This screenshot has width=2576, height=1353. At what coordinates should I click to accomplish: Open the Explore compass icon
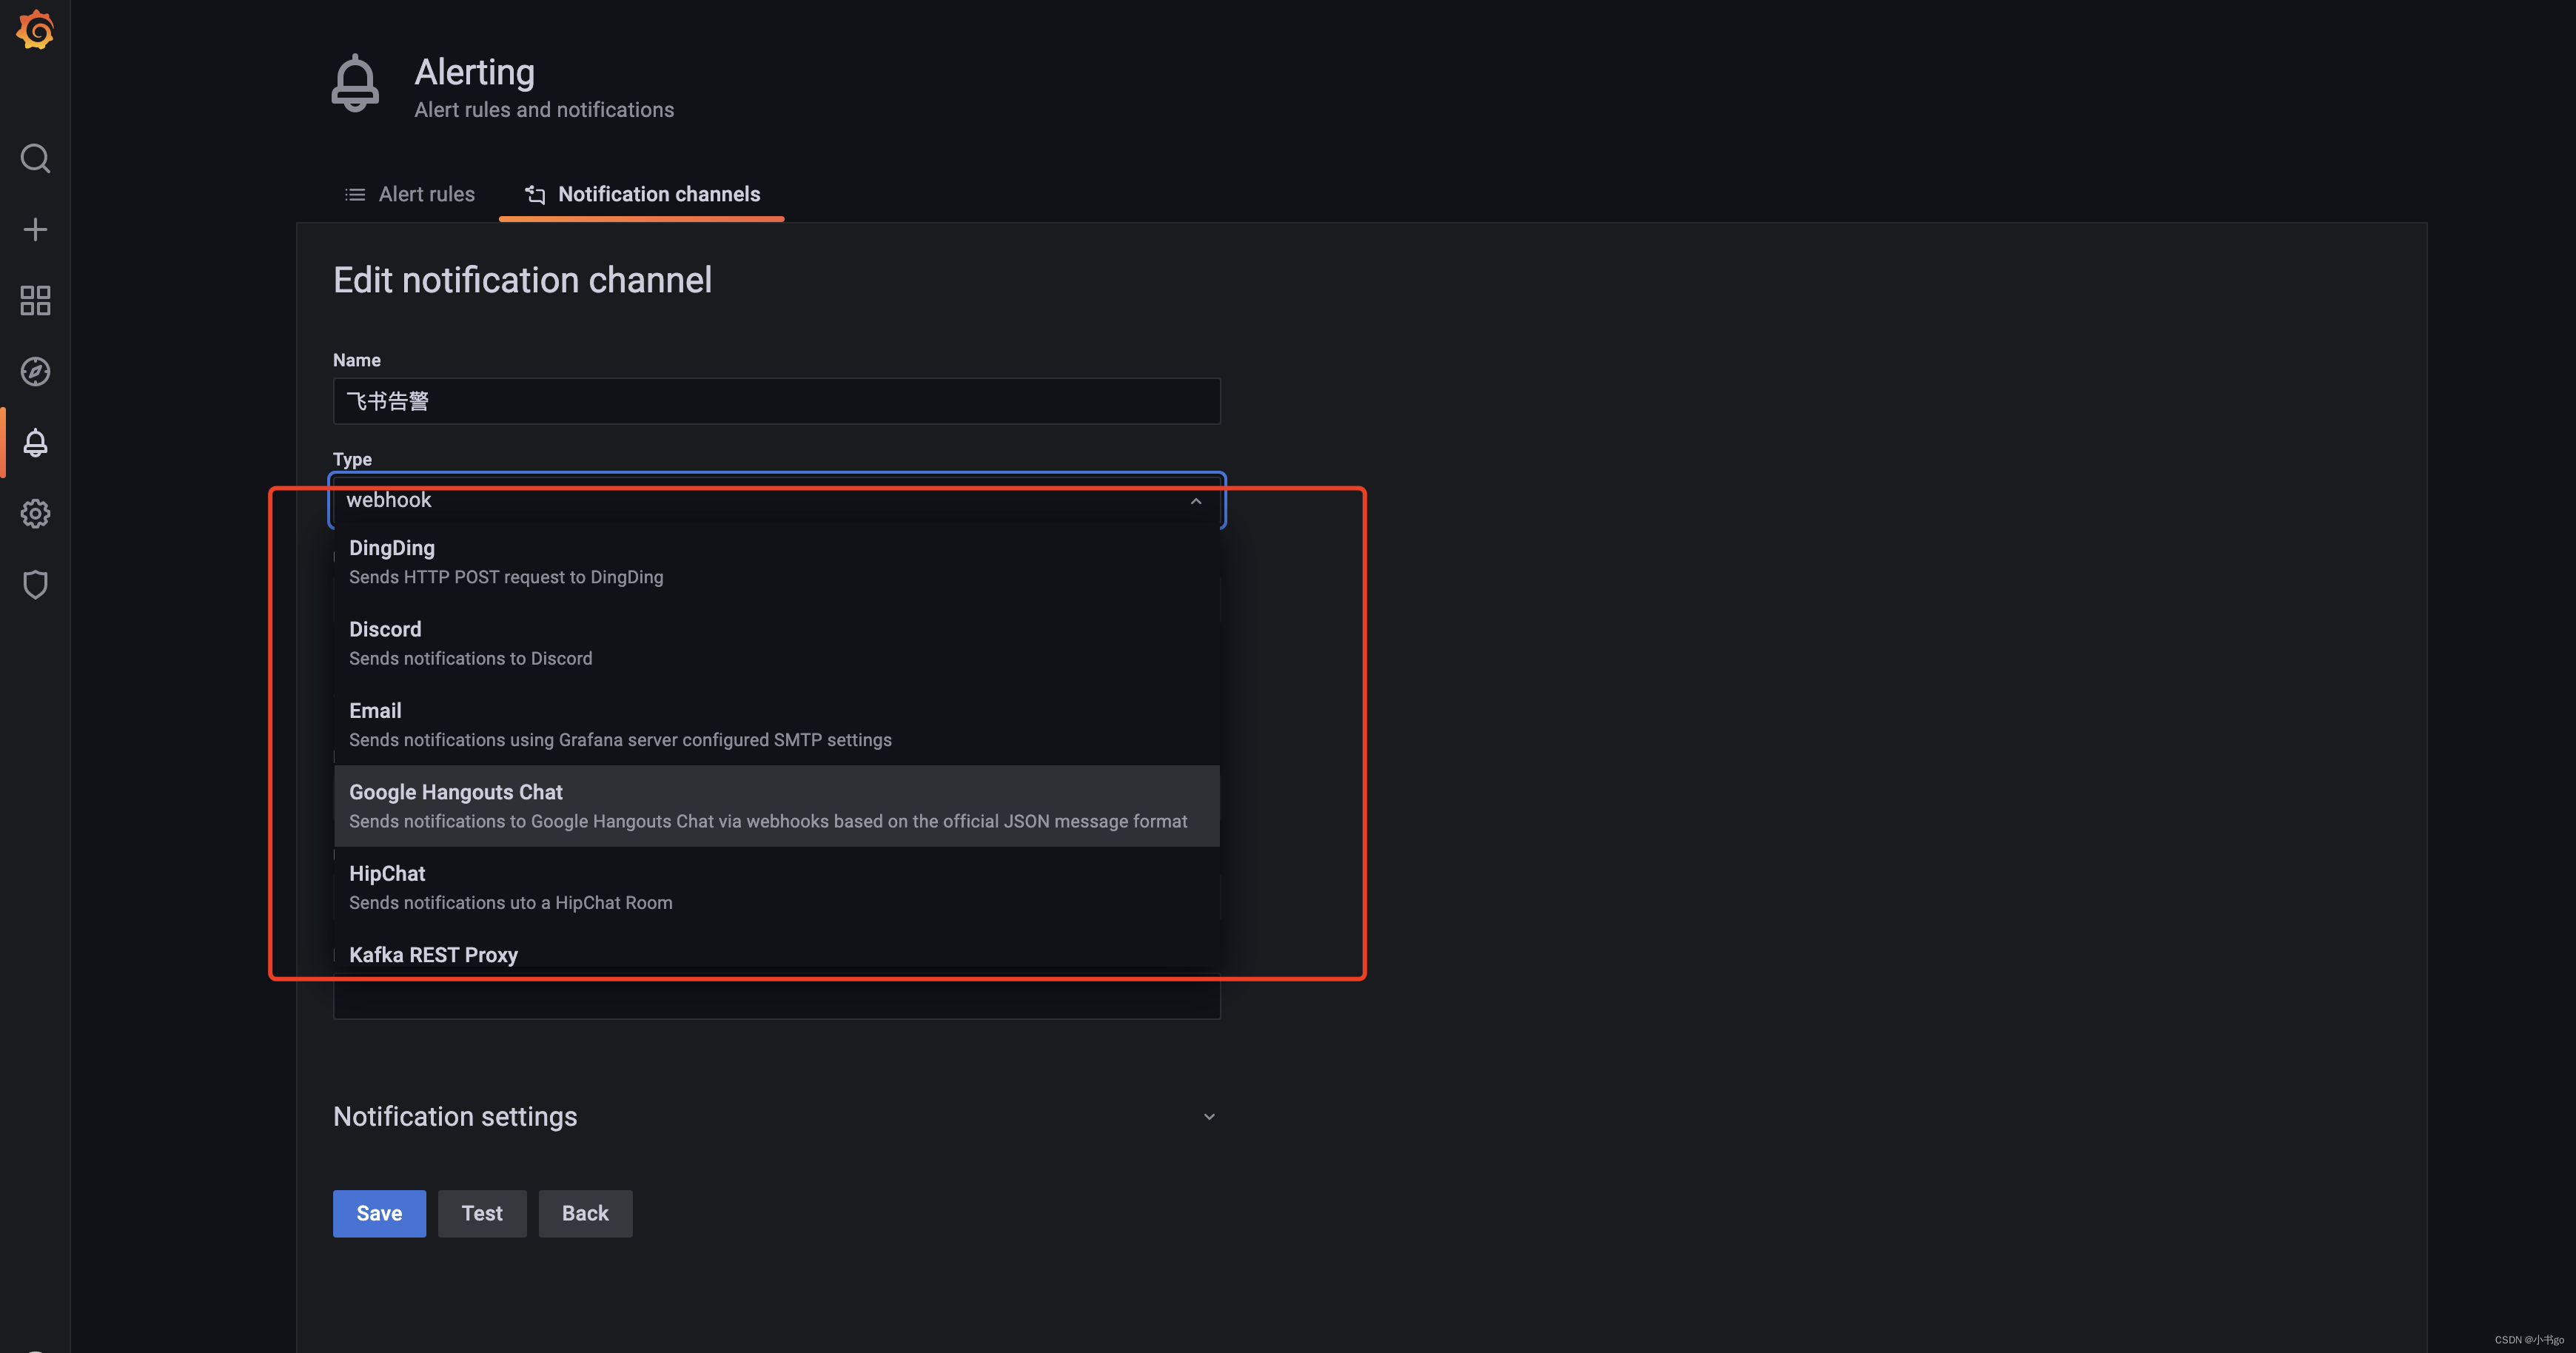35,371
